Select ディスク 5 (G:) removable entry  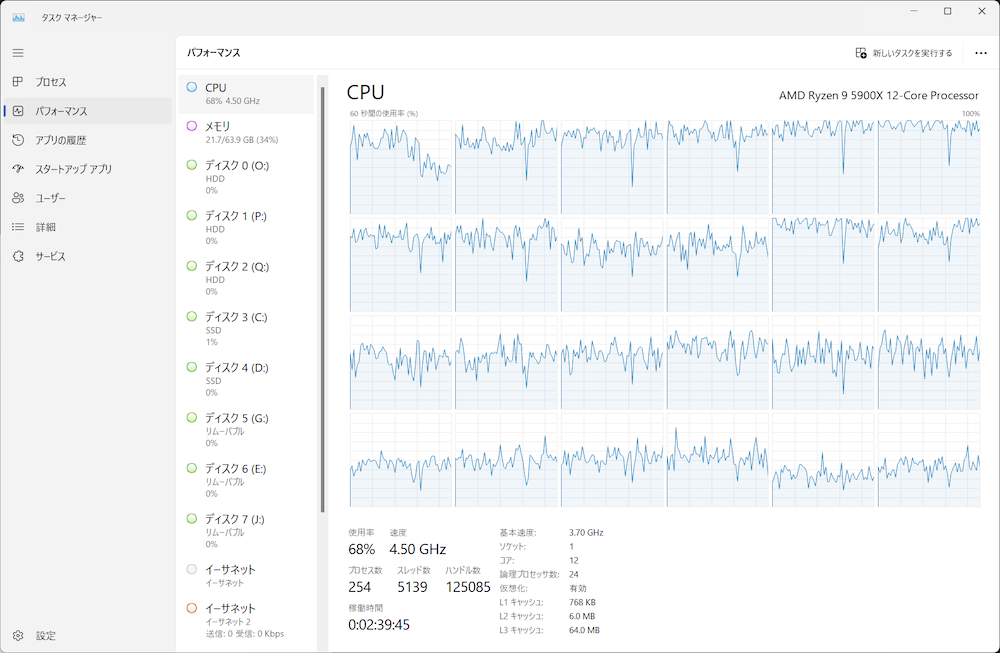(x=246, y=430)
